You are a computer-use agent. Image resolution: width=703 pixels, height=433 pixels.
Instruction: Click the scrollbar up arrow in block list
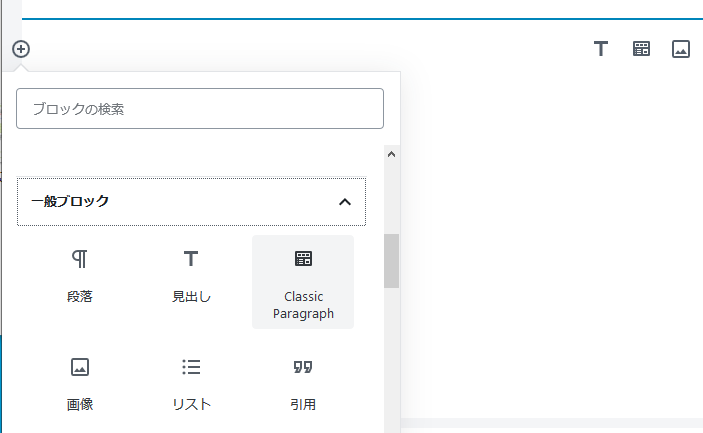pos(391,155)
